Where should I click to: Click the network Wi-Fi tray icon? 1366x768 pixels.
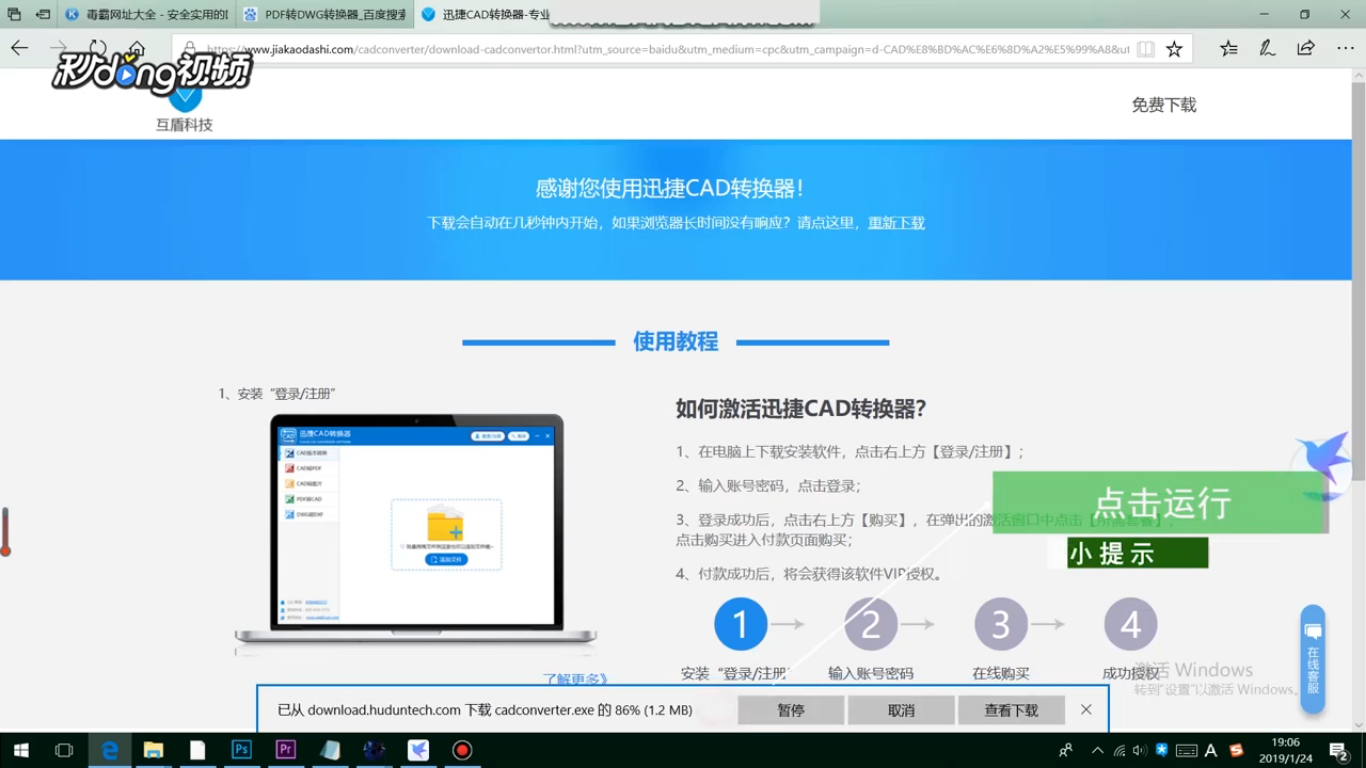coord(1119,750)
